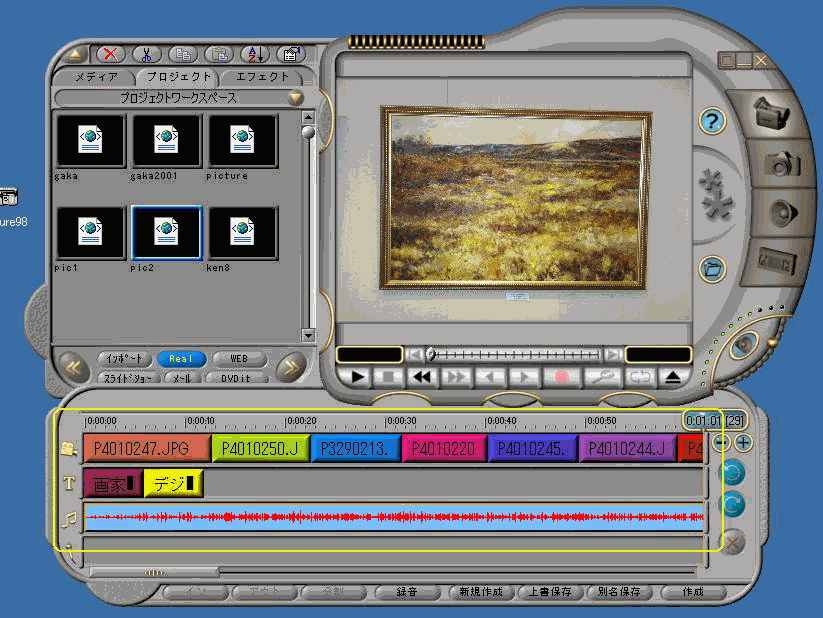The image size is (823, 618).
Task: Select the Real output option
Action: pos(181,359)
